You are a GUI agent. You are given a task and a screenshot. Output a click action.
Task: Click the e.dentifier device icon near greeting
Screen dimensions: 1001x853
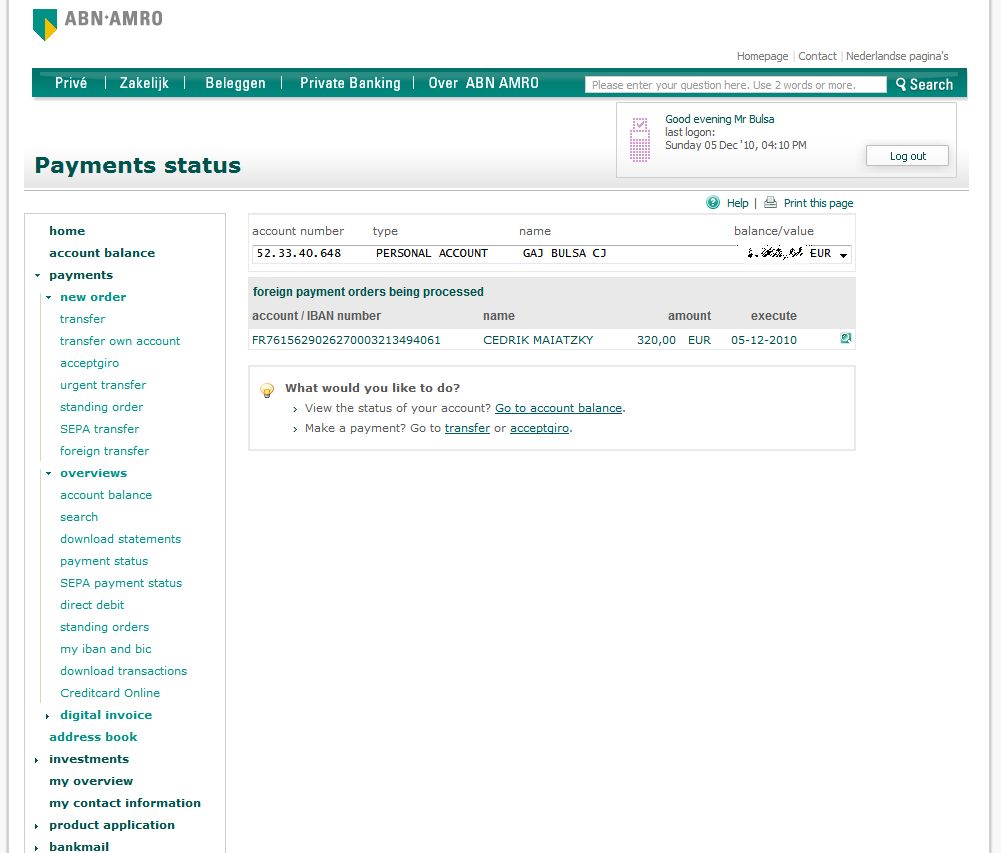click(x=640, y=140)
